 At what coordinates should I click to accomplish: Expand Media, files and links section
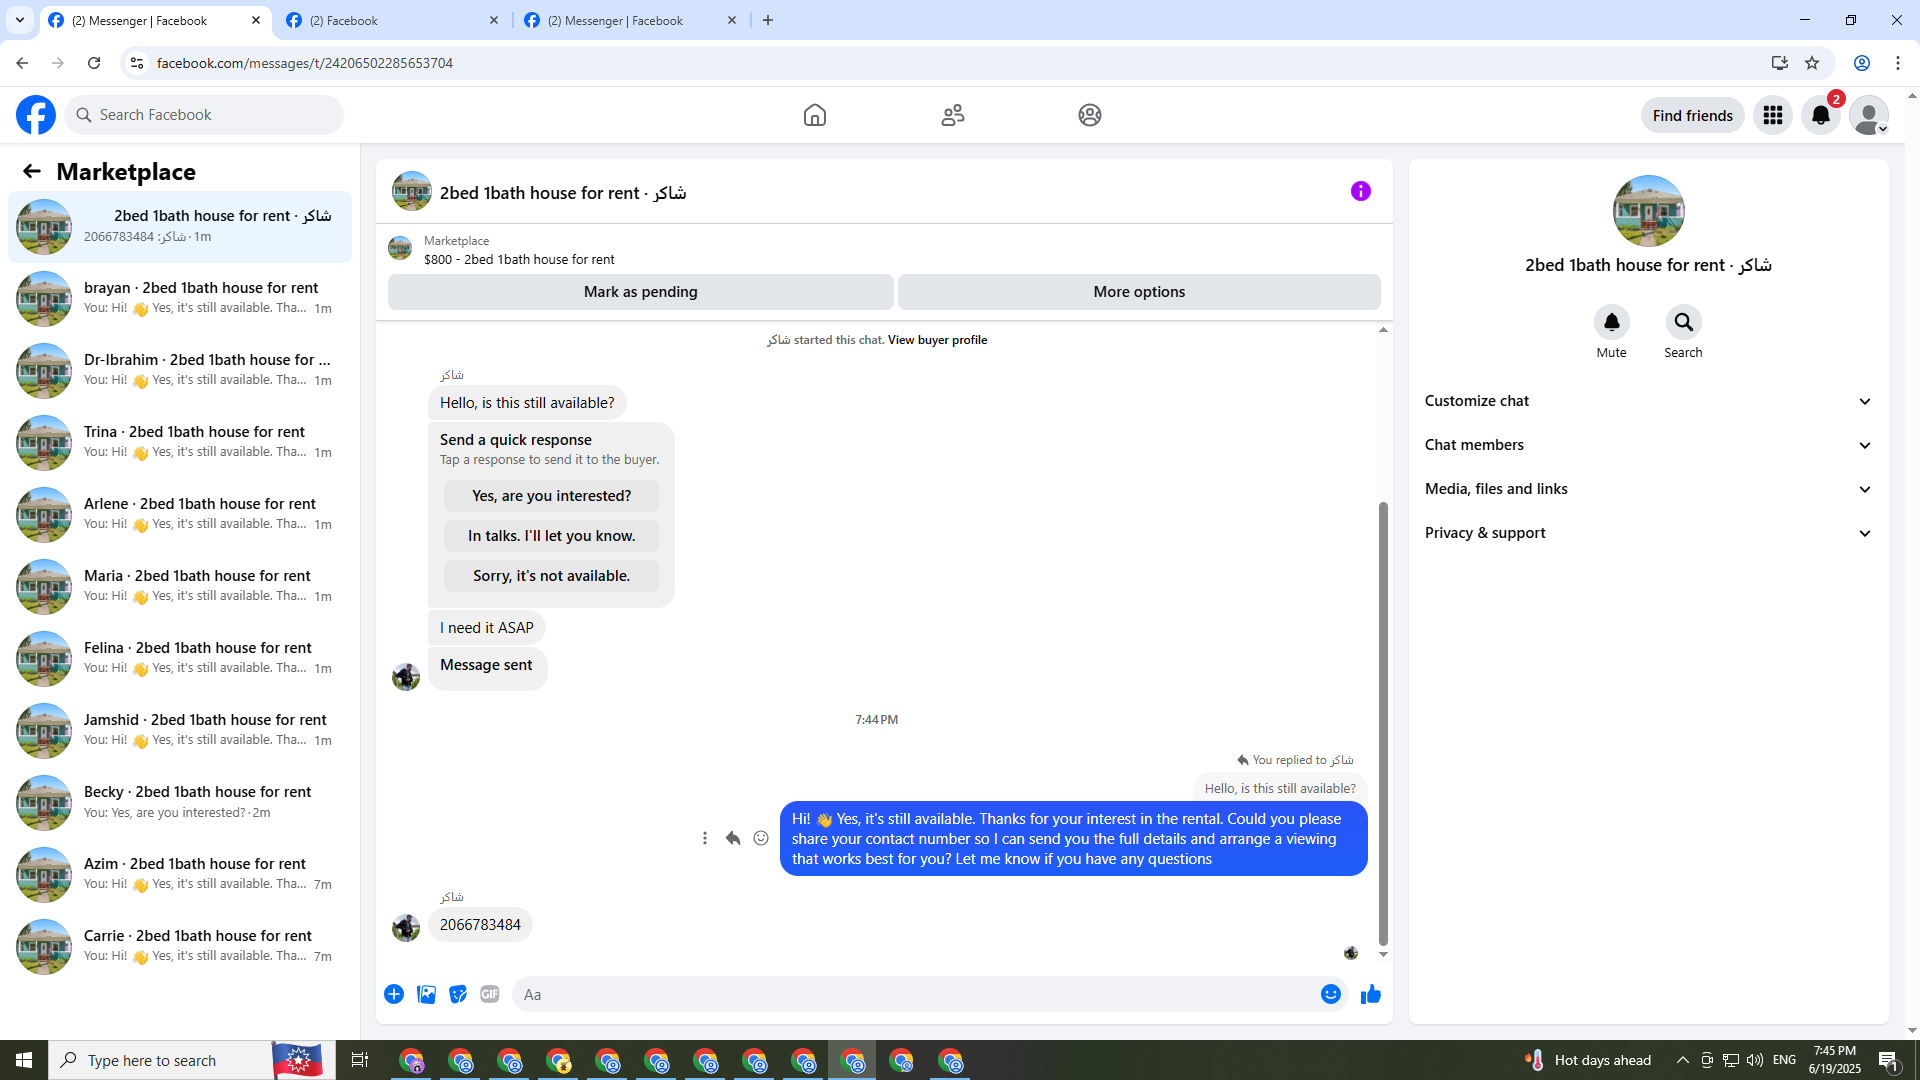[1648, 489]
